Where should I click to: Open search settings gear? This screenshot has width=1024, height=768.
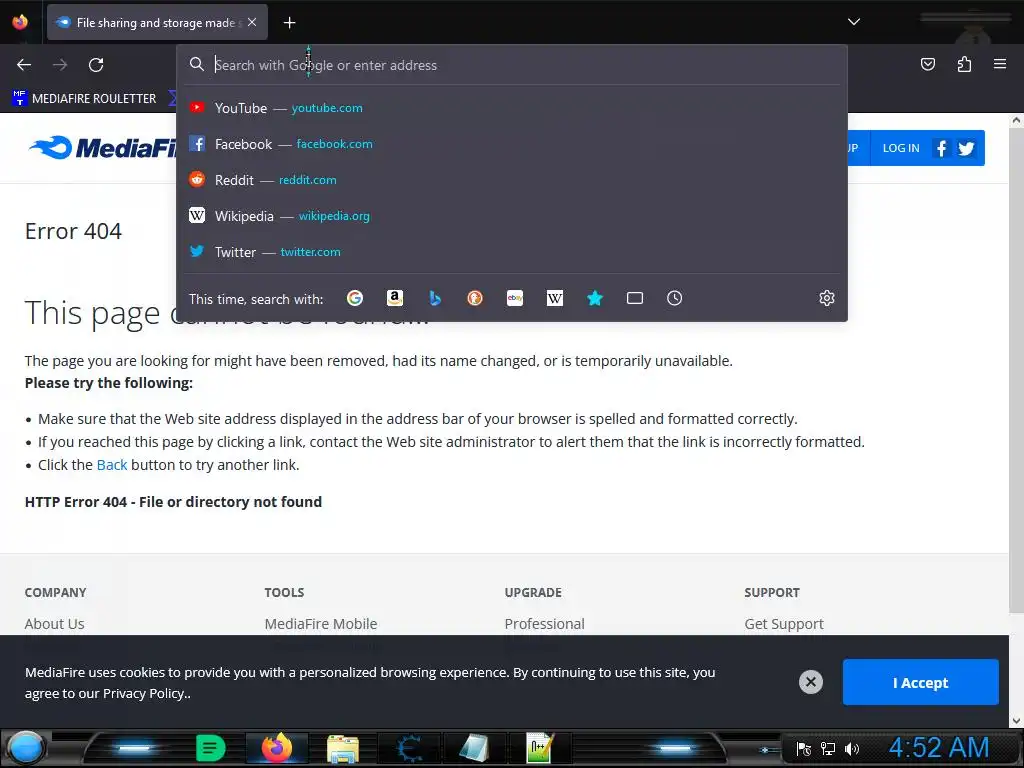[x=827, y=298]
